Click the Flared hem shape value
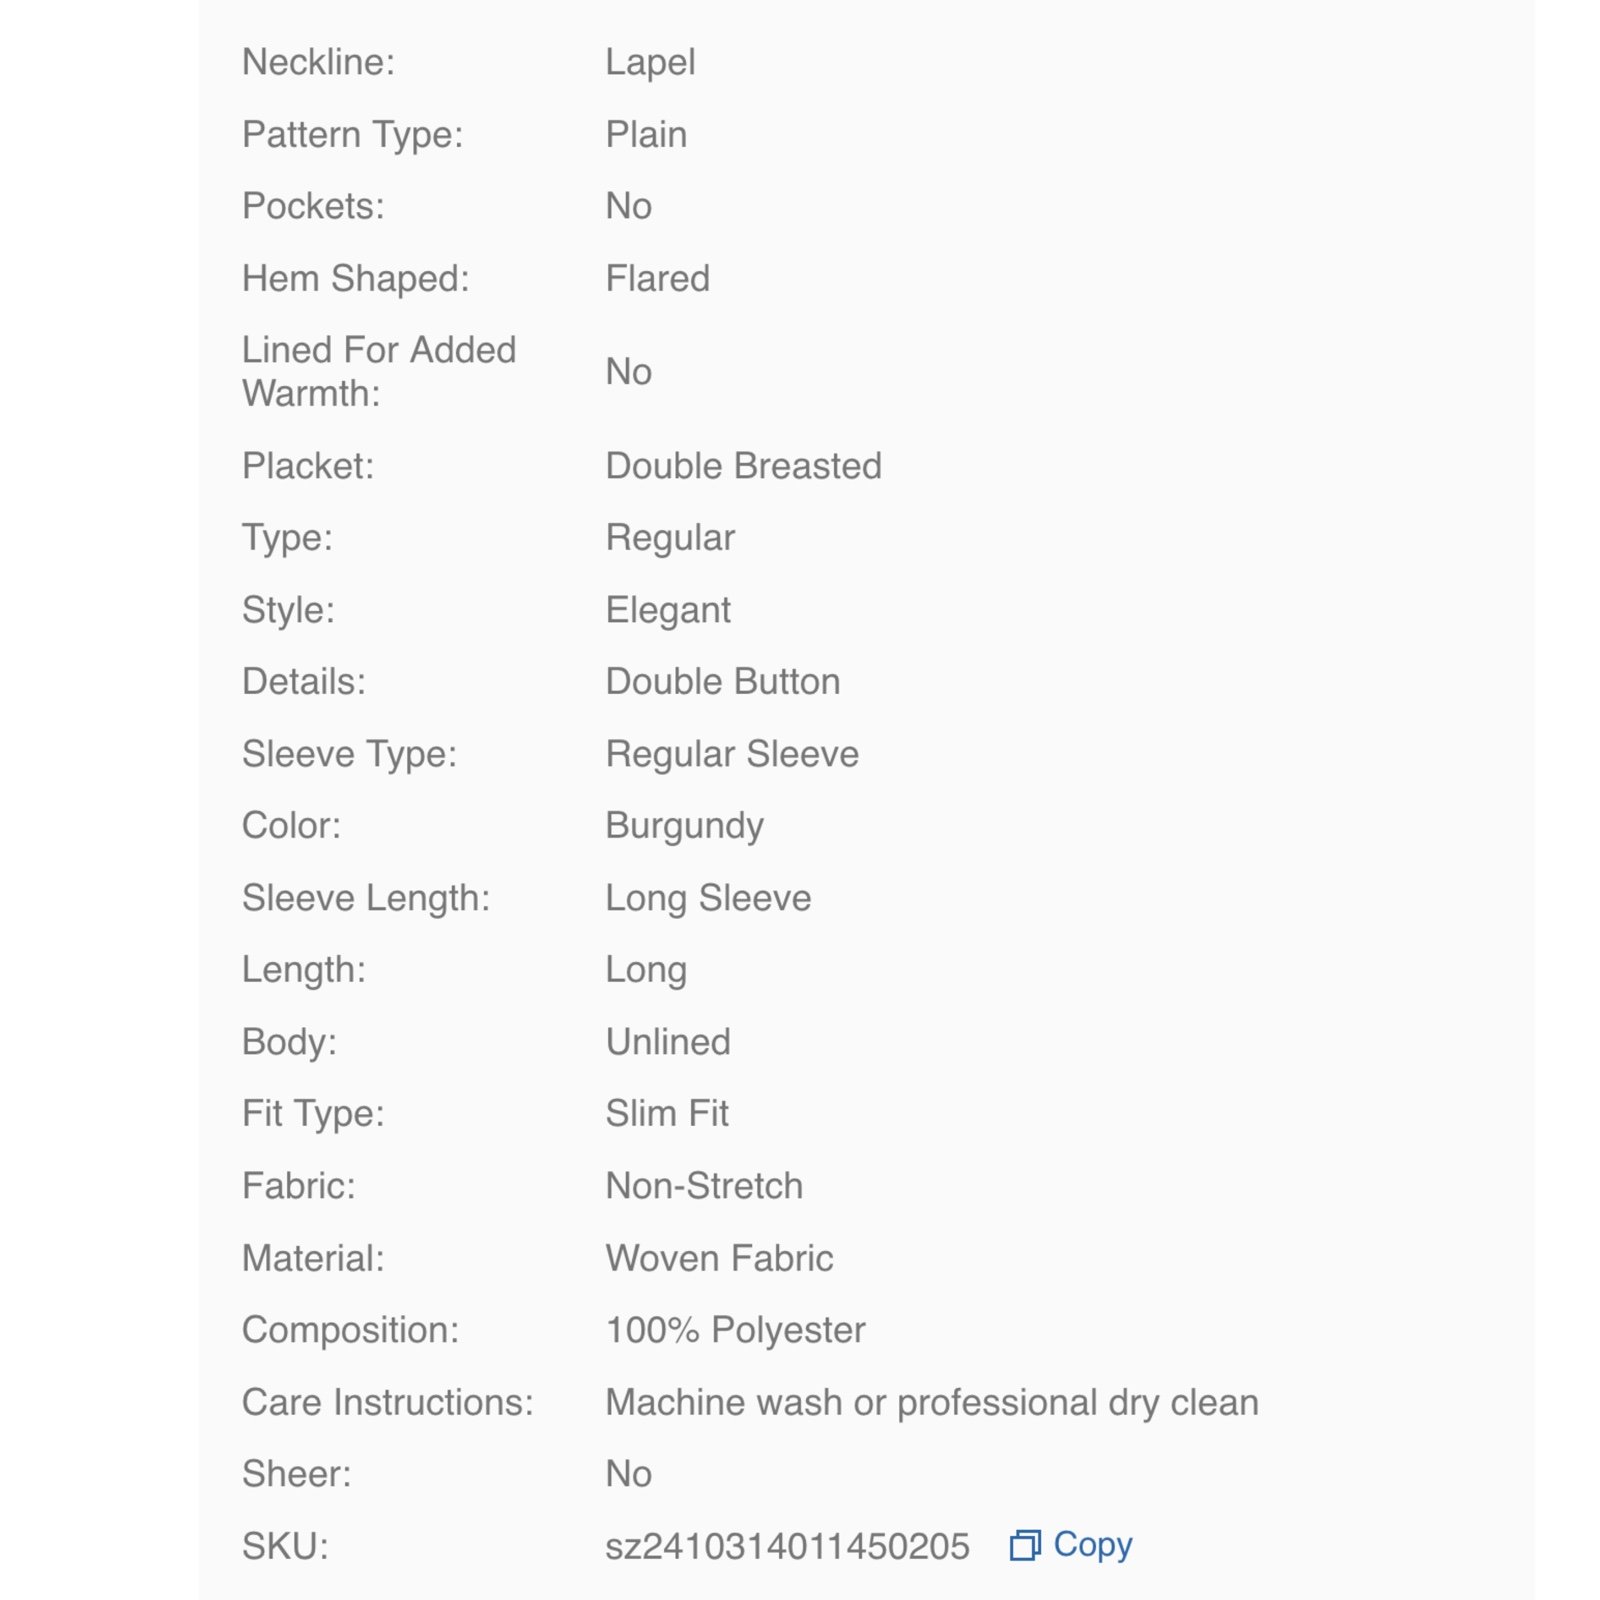Screen dimensions: 1600x1600 point(657,278)
